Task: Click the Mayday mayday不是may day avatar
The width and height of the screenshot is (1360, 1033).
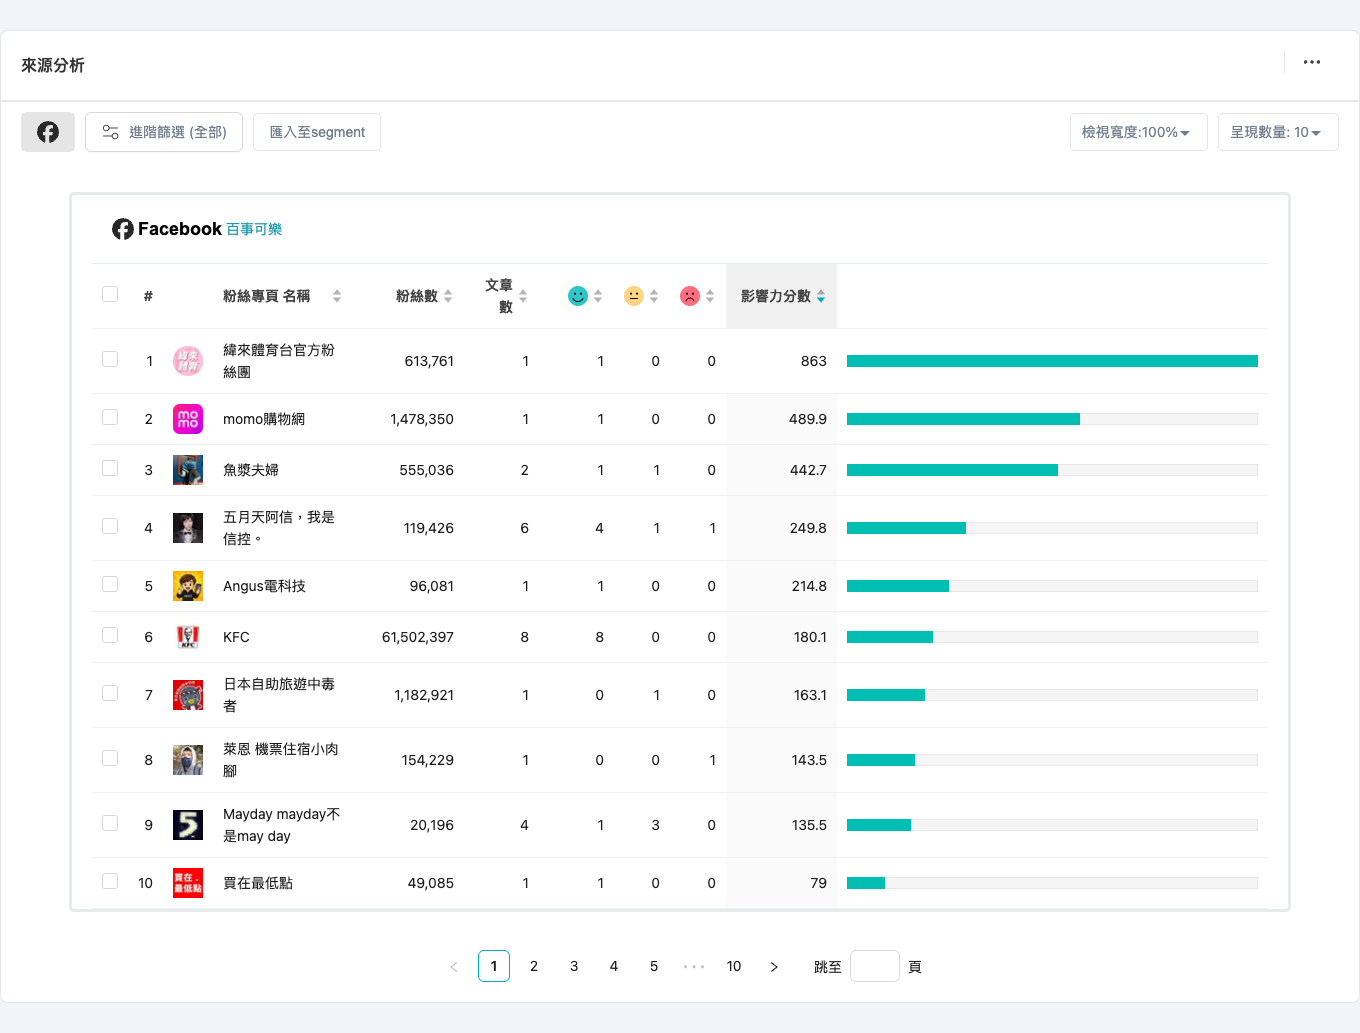Action: click(188, 825)
